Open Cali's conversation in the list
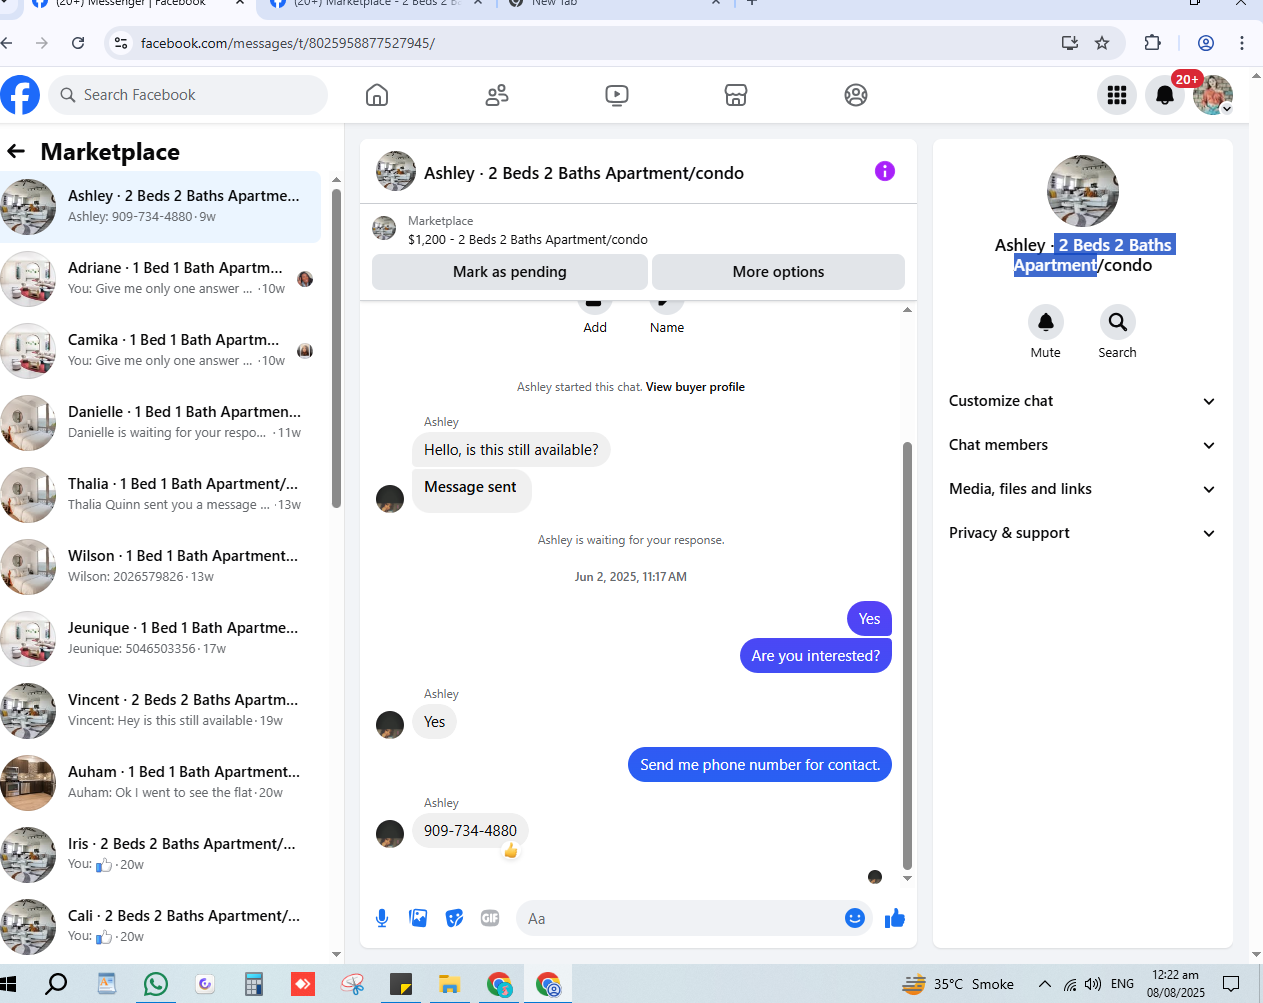The image size is (1263, 1003). [x=162, y=927]
